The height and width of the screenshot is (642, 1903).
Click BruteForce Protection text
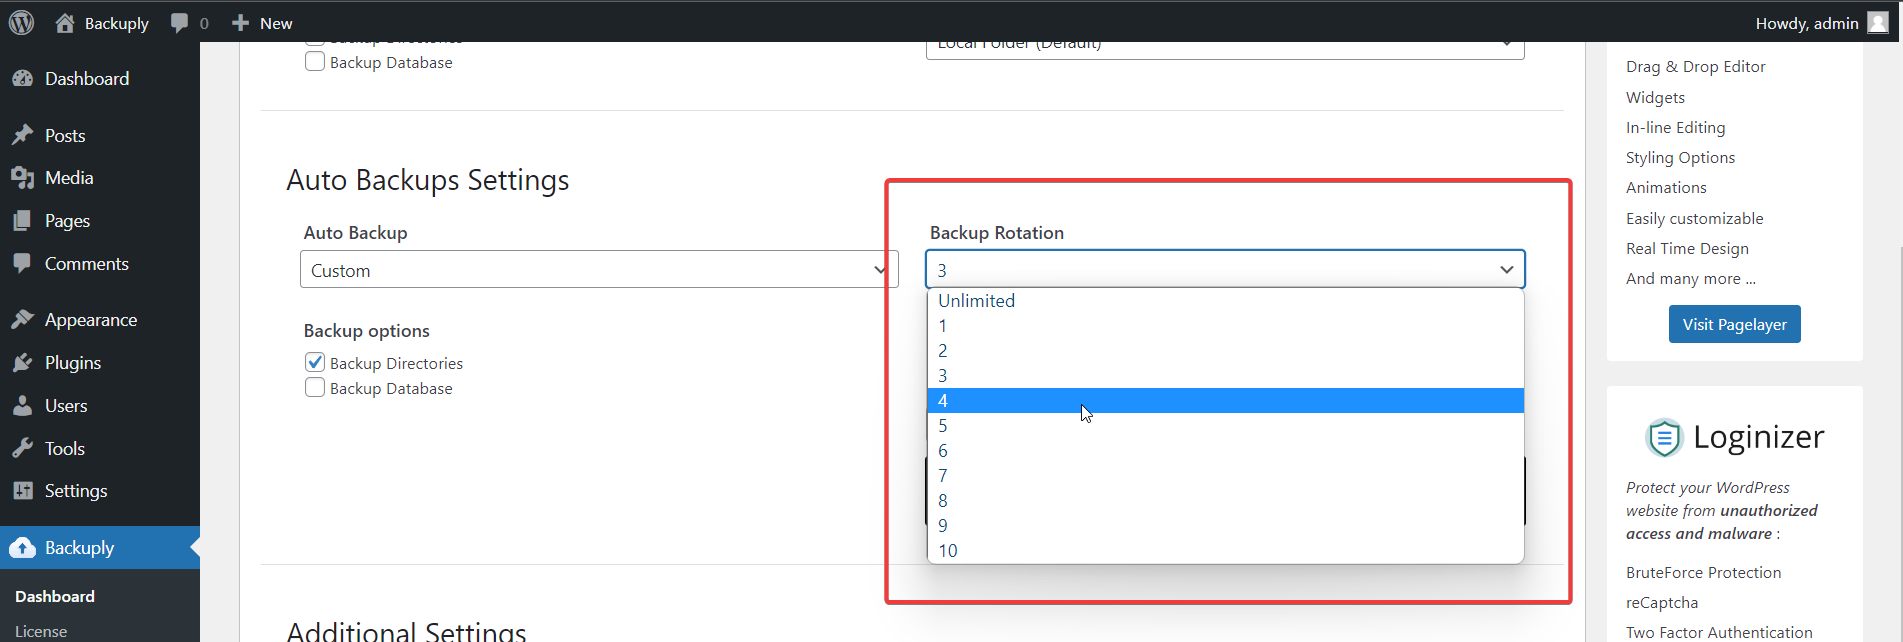(x=1703, y=573)
